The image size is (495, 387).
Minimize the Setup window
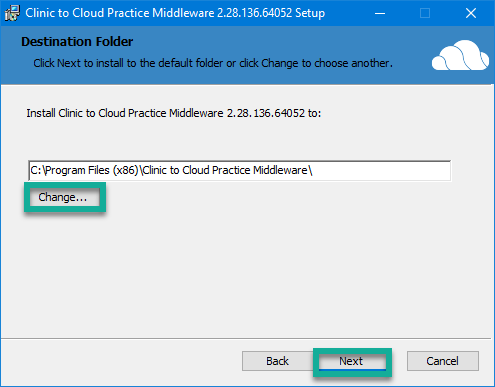point(380,13)
